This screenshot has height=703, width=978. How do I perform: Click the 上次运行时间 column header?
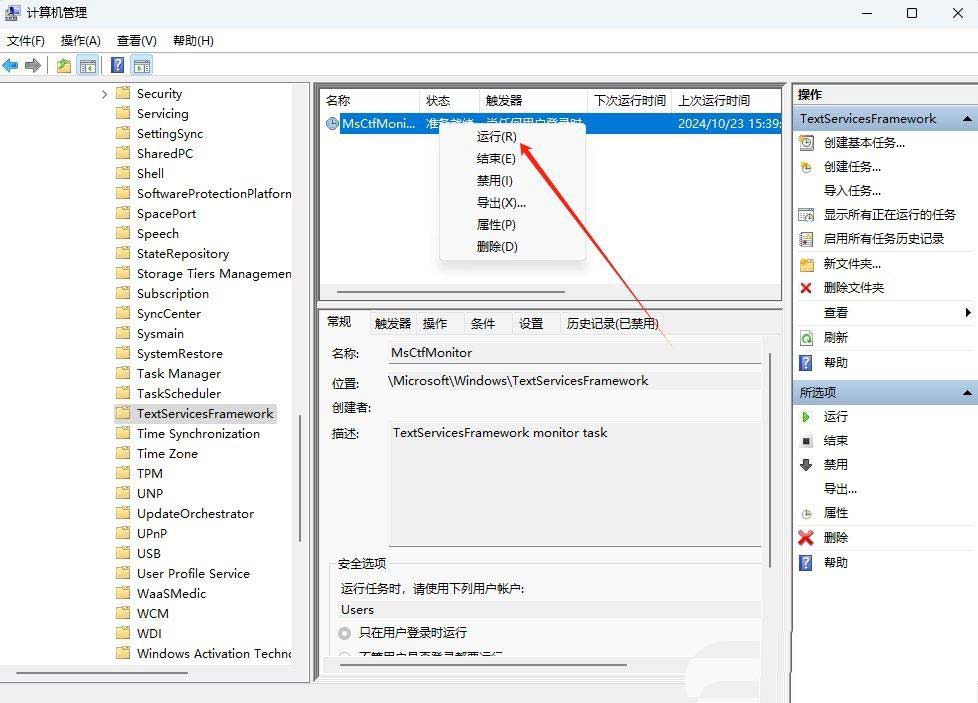click(x=713, y=101)
